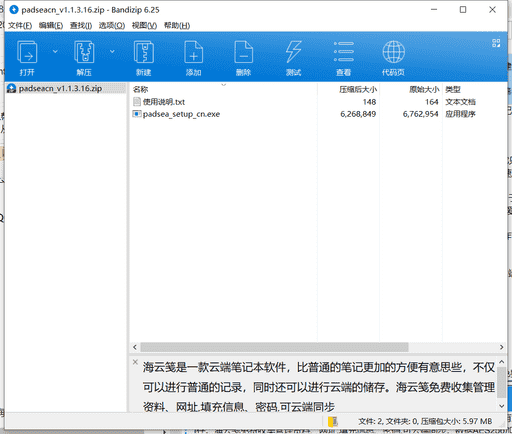
Task: Click the type cell 文本文档
Action: 460,102
